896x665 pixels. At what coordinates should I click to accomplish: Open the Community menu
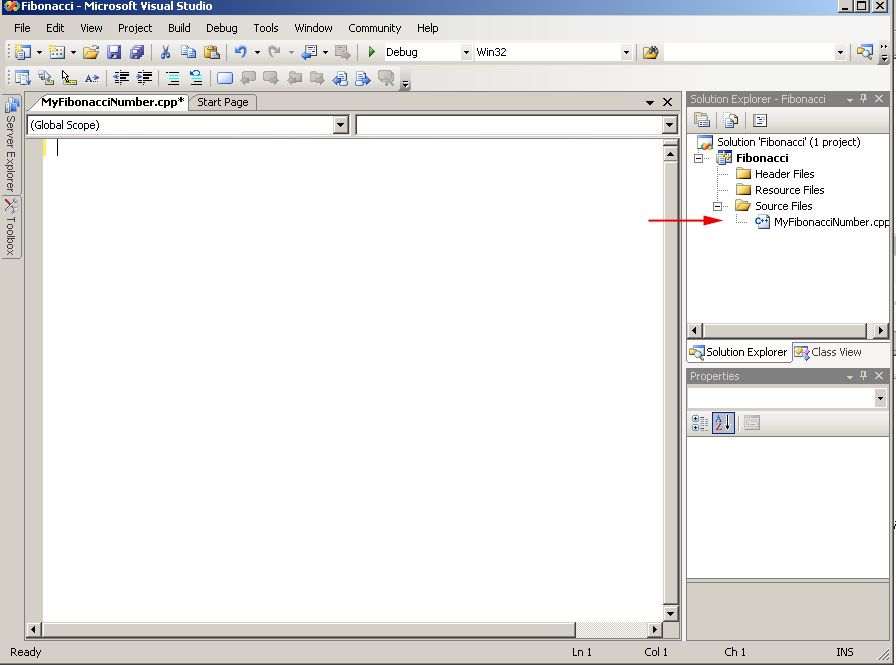375,28
